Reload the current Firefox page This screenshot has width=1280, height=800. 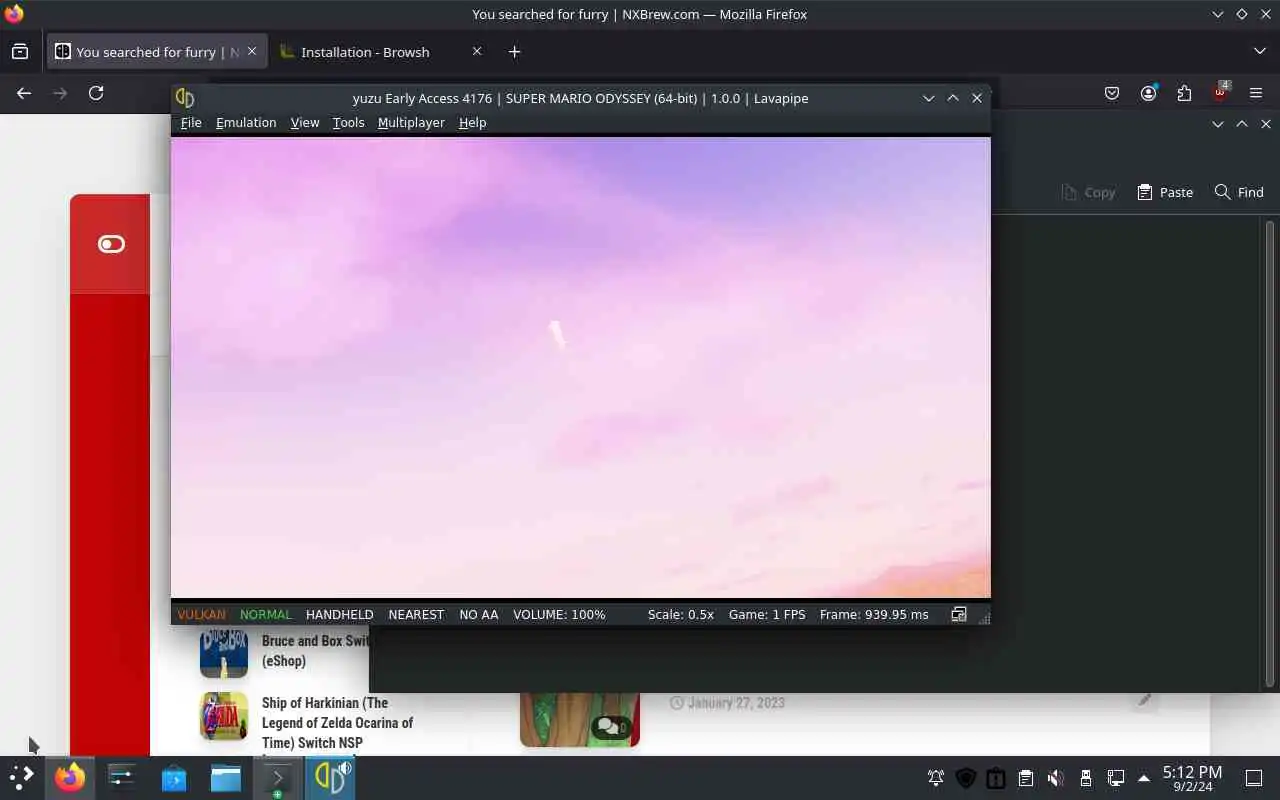(96, 93)
